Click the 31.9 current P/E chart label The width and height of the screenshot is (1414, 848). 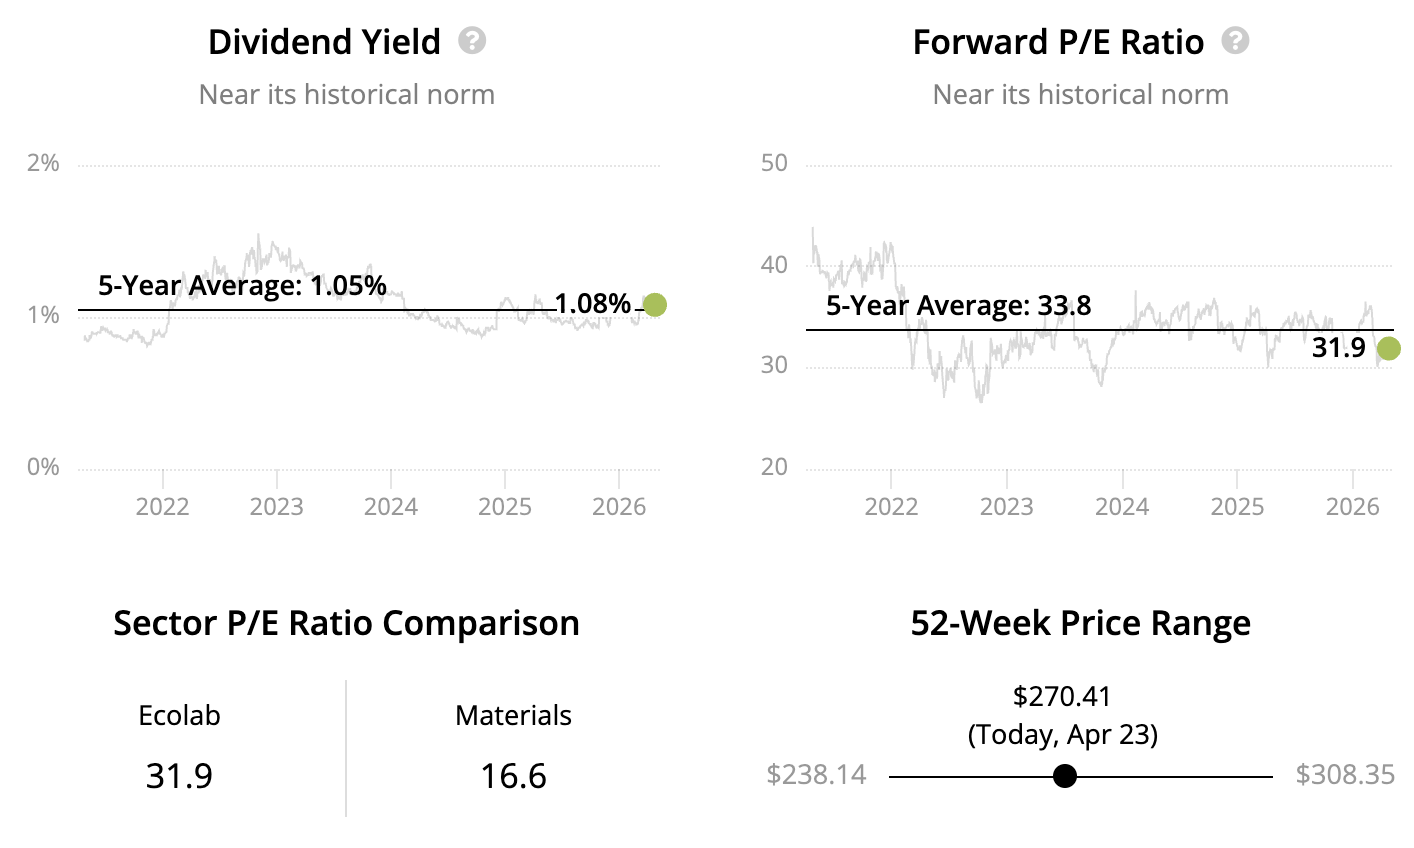1339,348
